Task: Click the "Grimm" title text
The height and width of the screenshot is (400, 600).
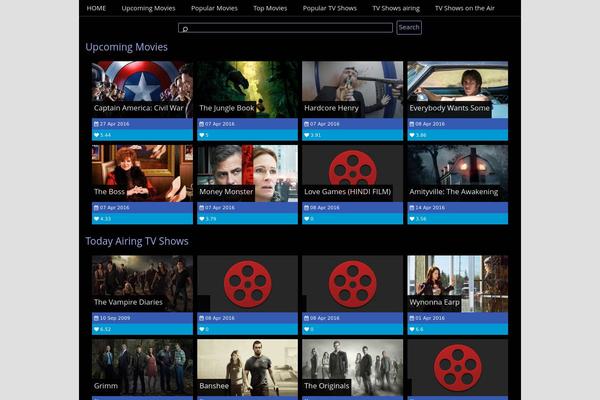Action: (x=106, y=386)
